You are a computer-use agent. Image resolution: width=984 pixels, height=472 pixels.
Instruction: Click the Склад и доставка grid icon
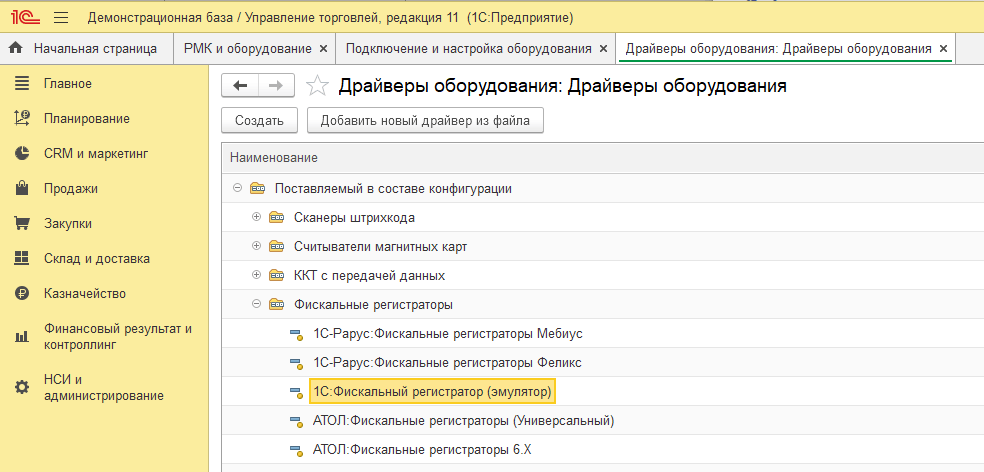(22, 258)
